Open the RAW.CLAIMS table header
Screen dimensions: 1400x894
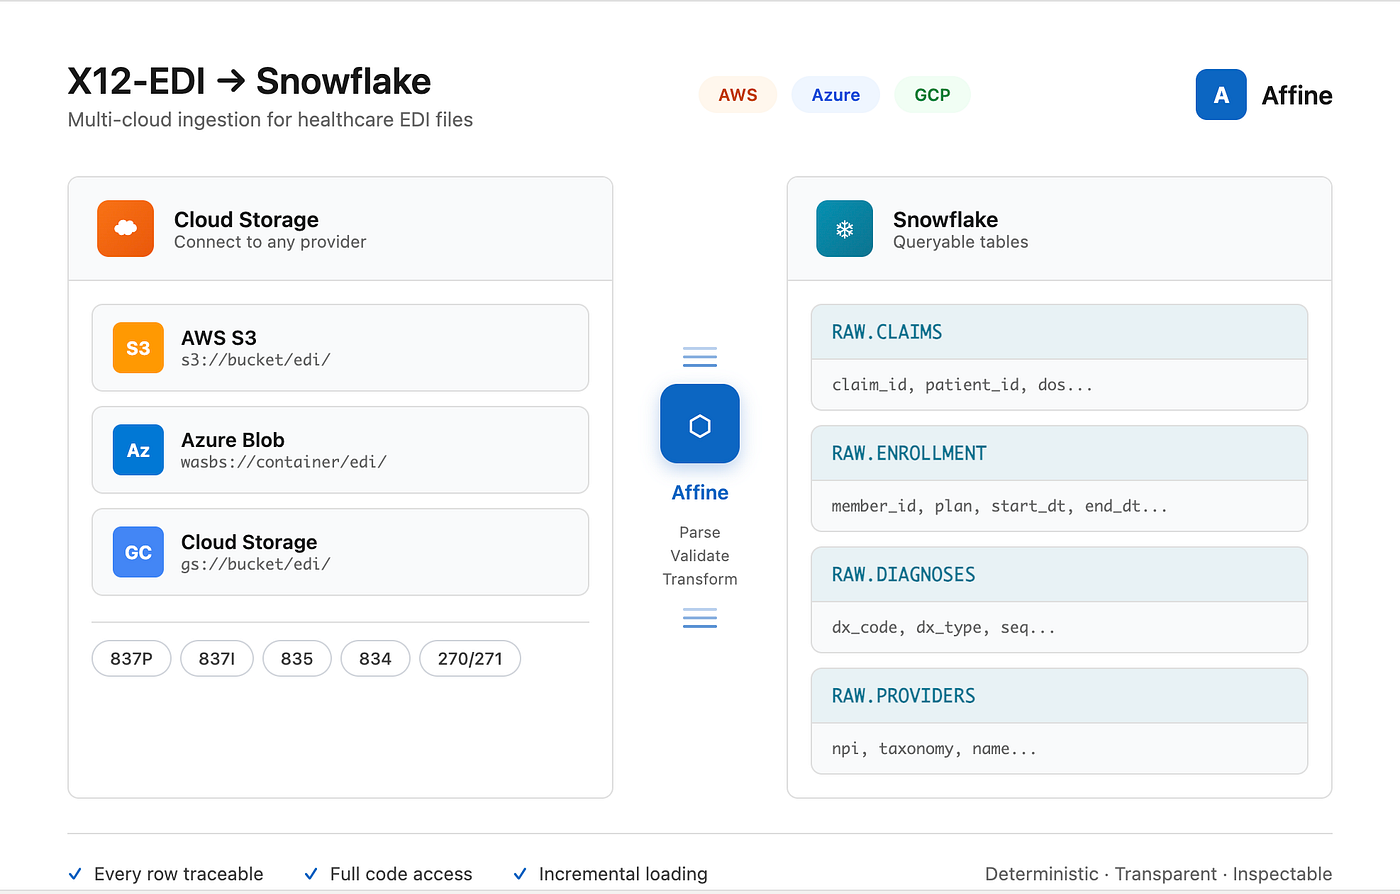(x=1059, y=332)
